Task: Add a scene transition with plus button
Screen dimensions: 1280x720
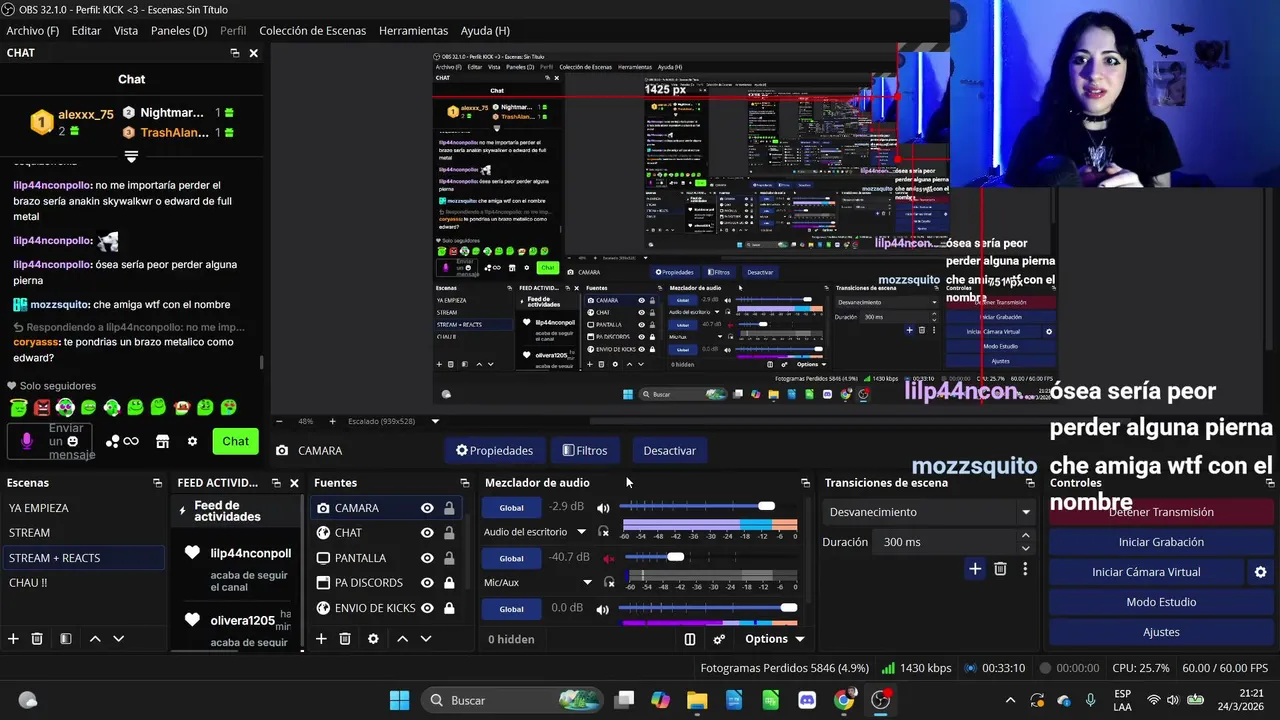Action: pyautogui.click(x=975, y=569)
